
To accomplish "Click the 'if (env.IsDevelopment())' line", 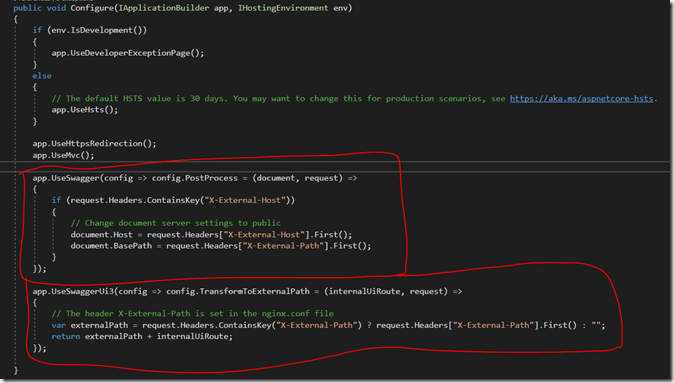I will tap(90, 30).
